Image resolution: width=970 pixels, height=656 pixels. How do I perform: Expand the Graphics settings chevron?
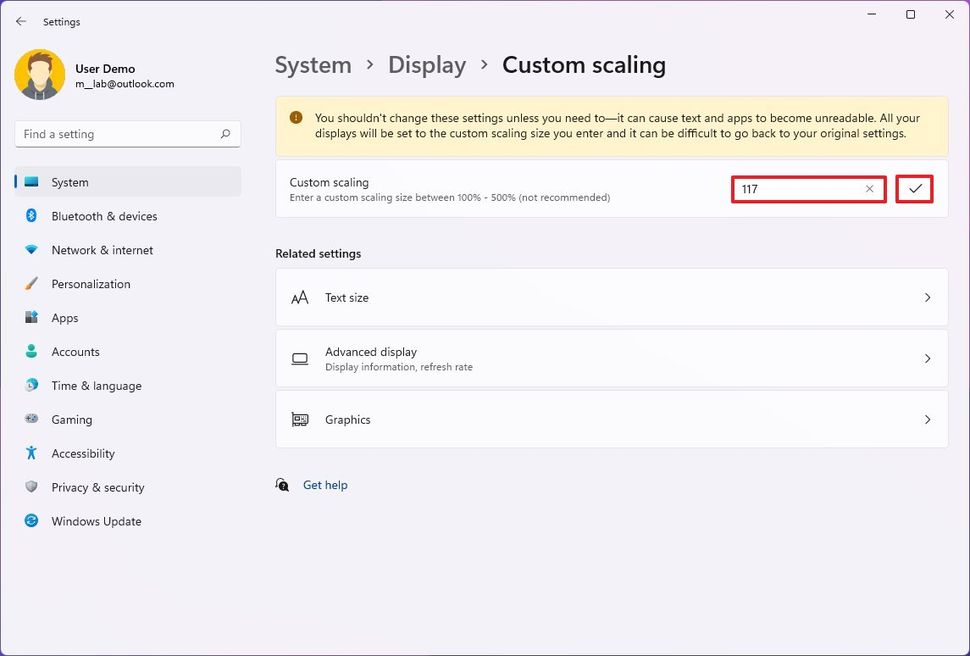pos(927,420)
